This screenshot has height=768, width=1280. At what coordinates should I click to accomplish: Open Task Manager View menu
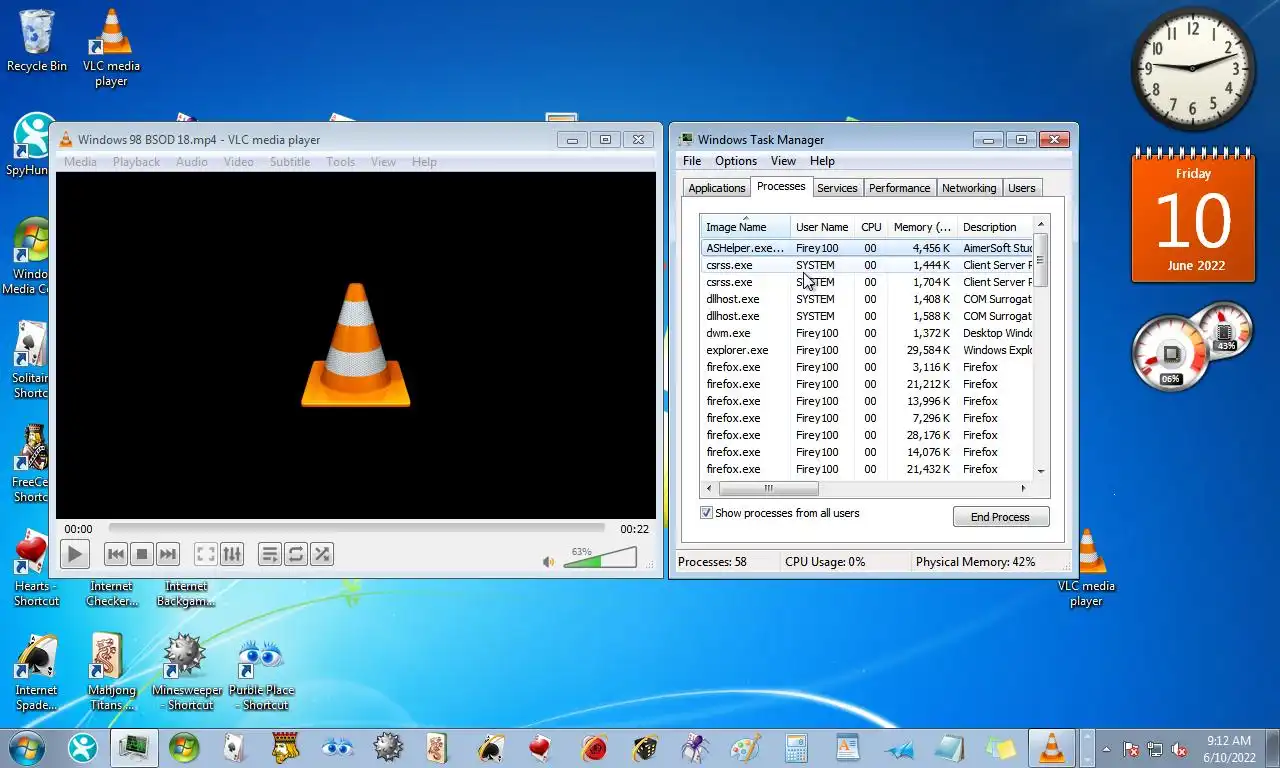click(x=783, y=161)
